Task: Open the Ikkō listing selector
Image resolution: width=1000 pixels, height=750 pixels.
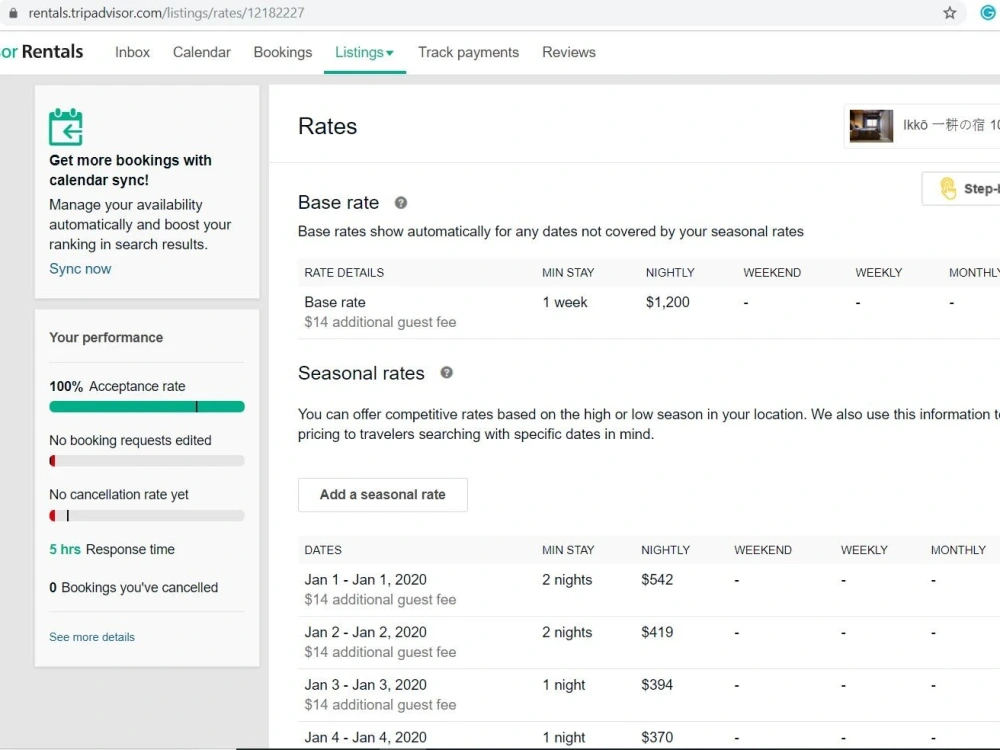Action: click(922, 126)
